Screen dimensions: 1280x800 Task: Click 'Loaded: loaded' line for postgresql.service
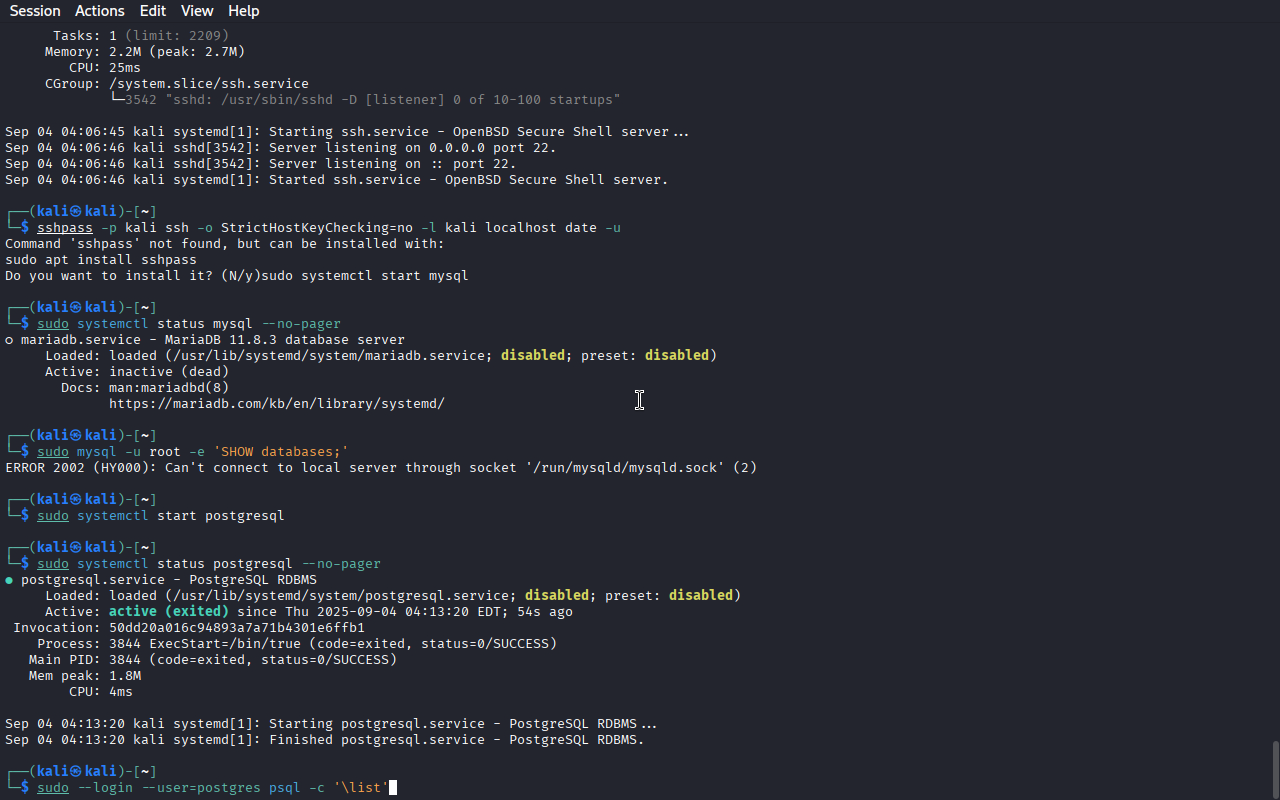(393, 596)
